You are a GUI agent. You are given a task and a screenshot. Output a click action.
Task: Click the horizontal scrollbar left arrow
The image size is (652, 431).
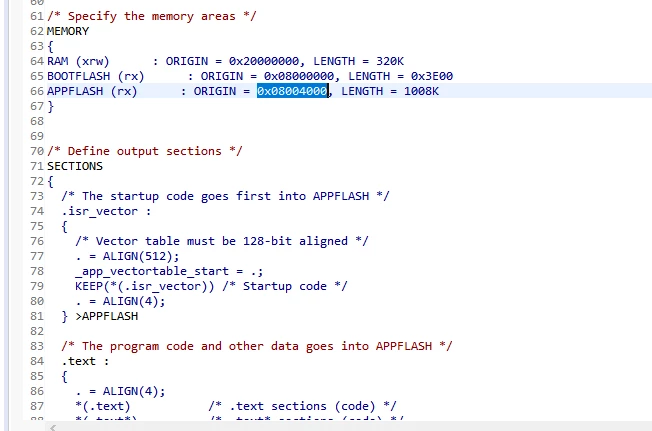coord(53,427)
